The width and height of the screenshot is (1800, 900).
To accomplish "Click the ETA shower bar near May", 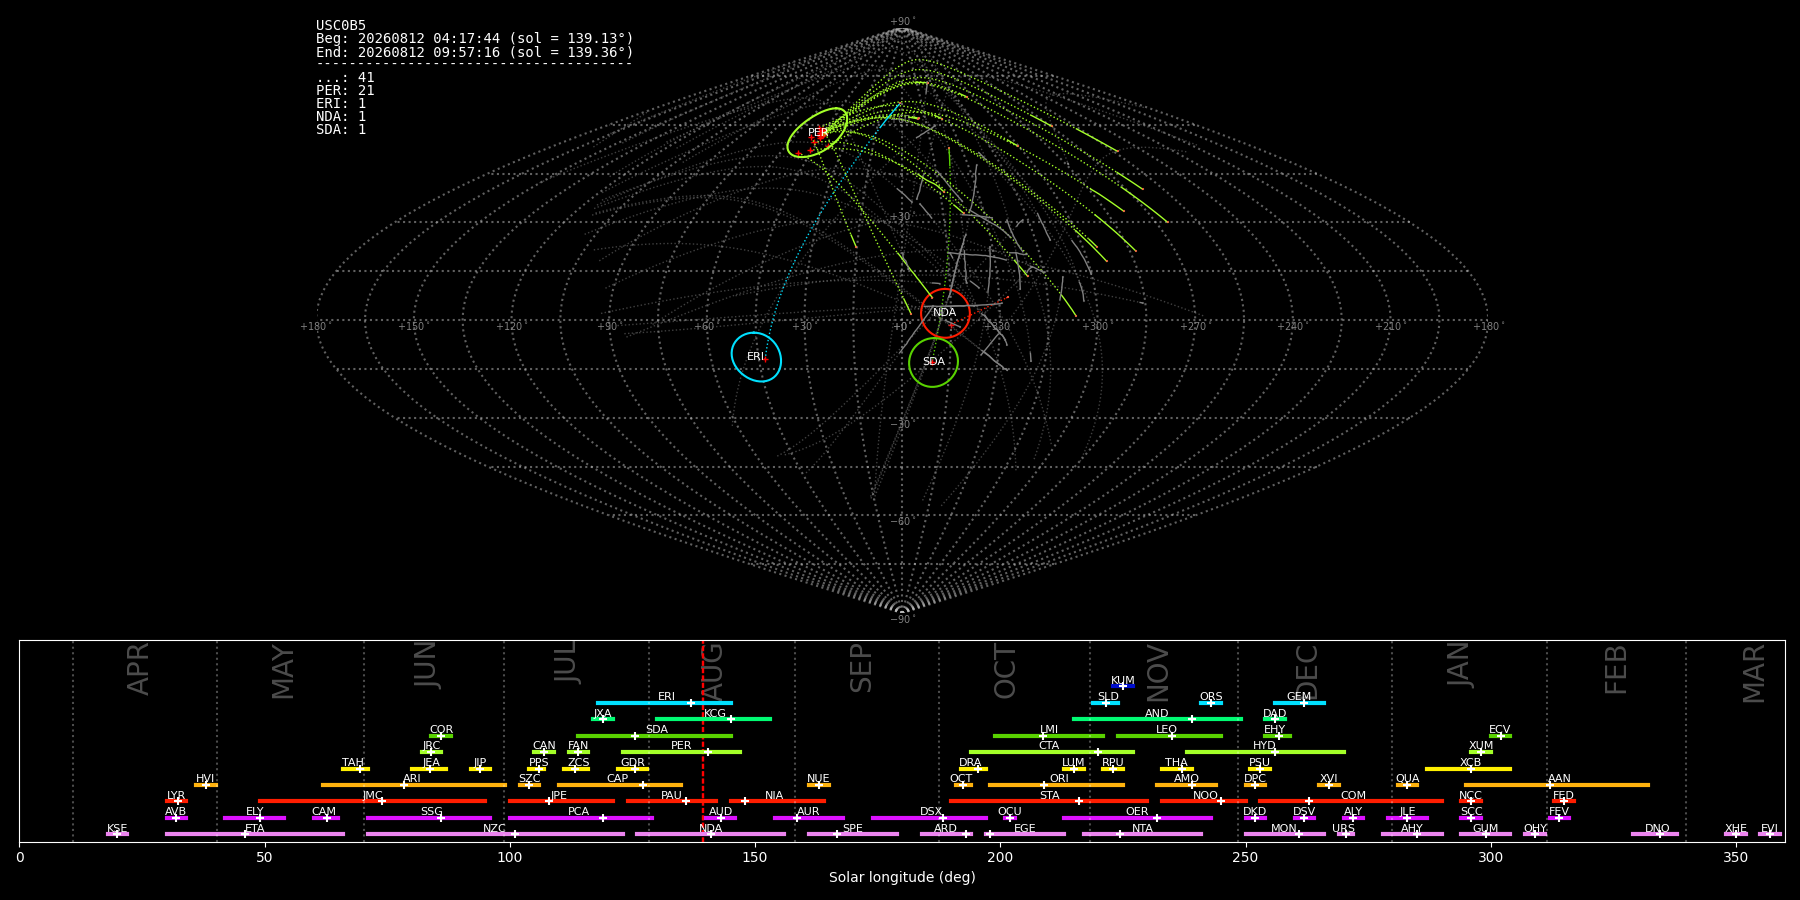I will 255,834.
